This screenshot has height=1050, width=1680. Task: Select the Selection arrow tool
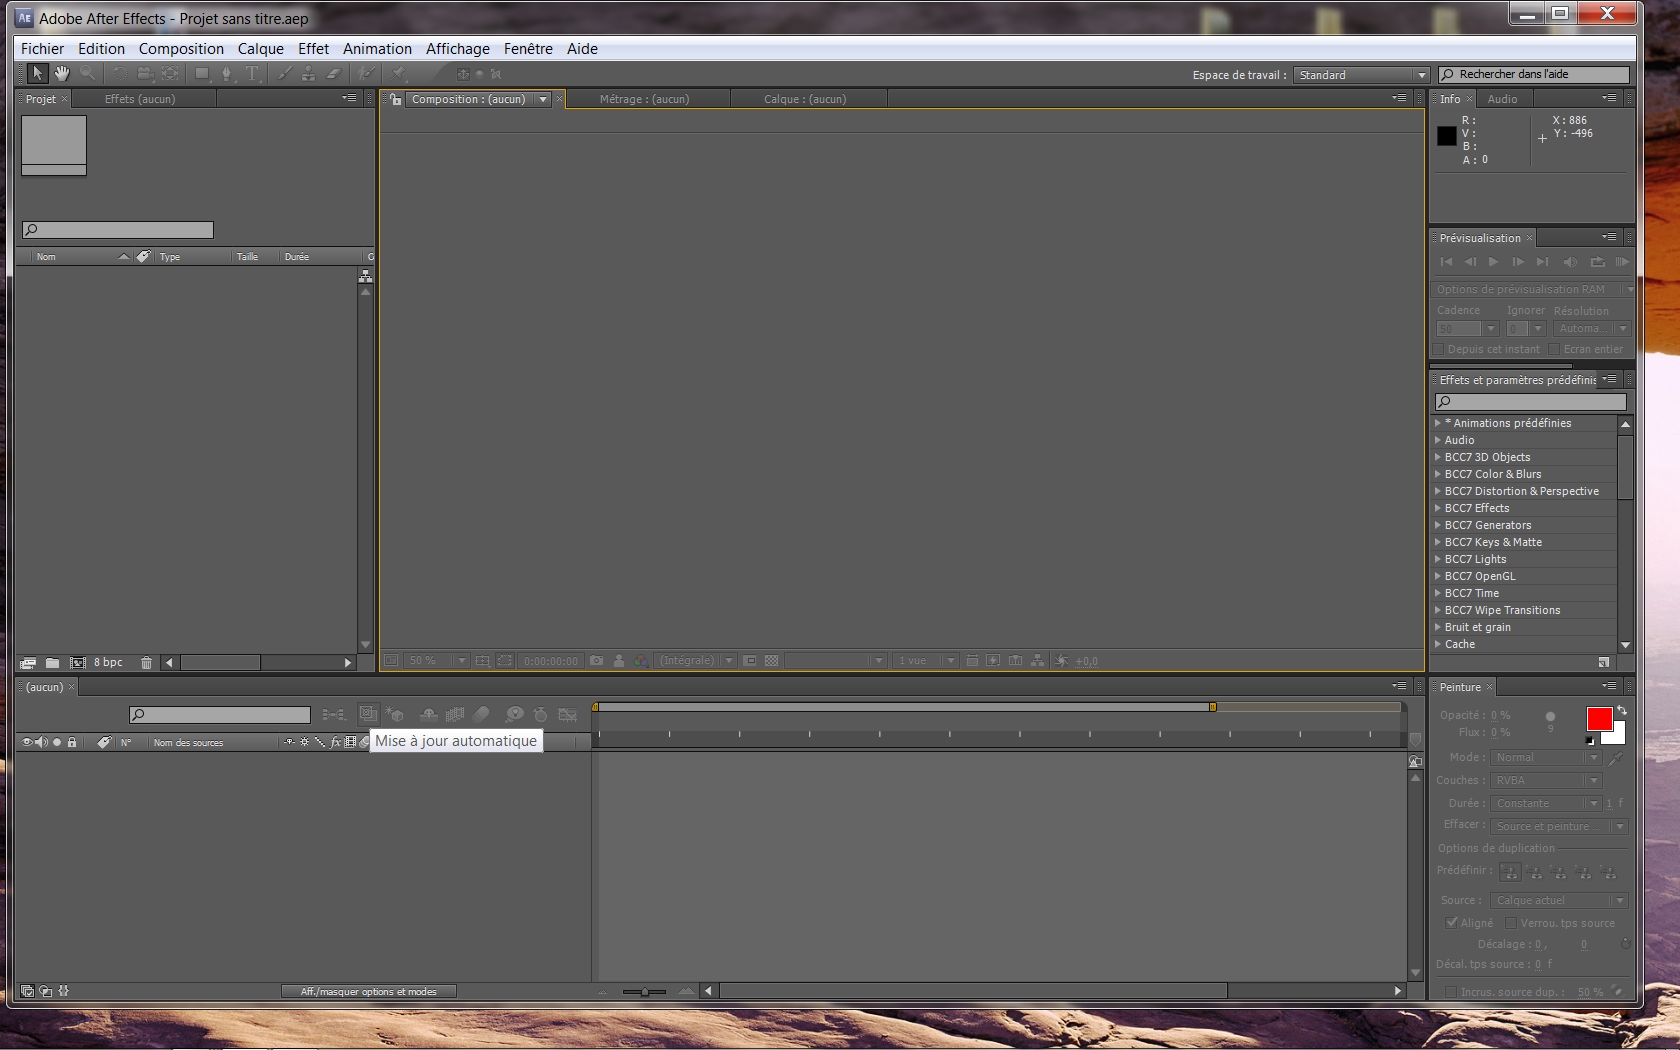coord(37,73)
